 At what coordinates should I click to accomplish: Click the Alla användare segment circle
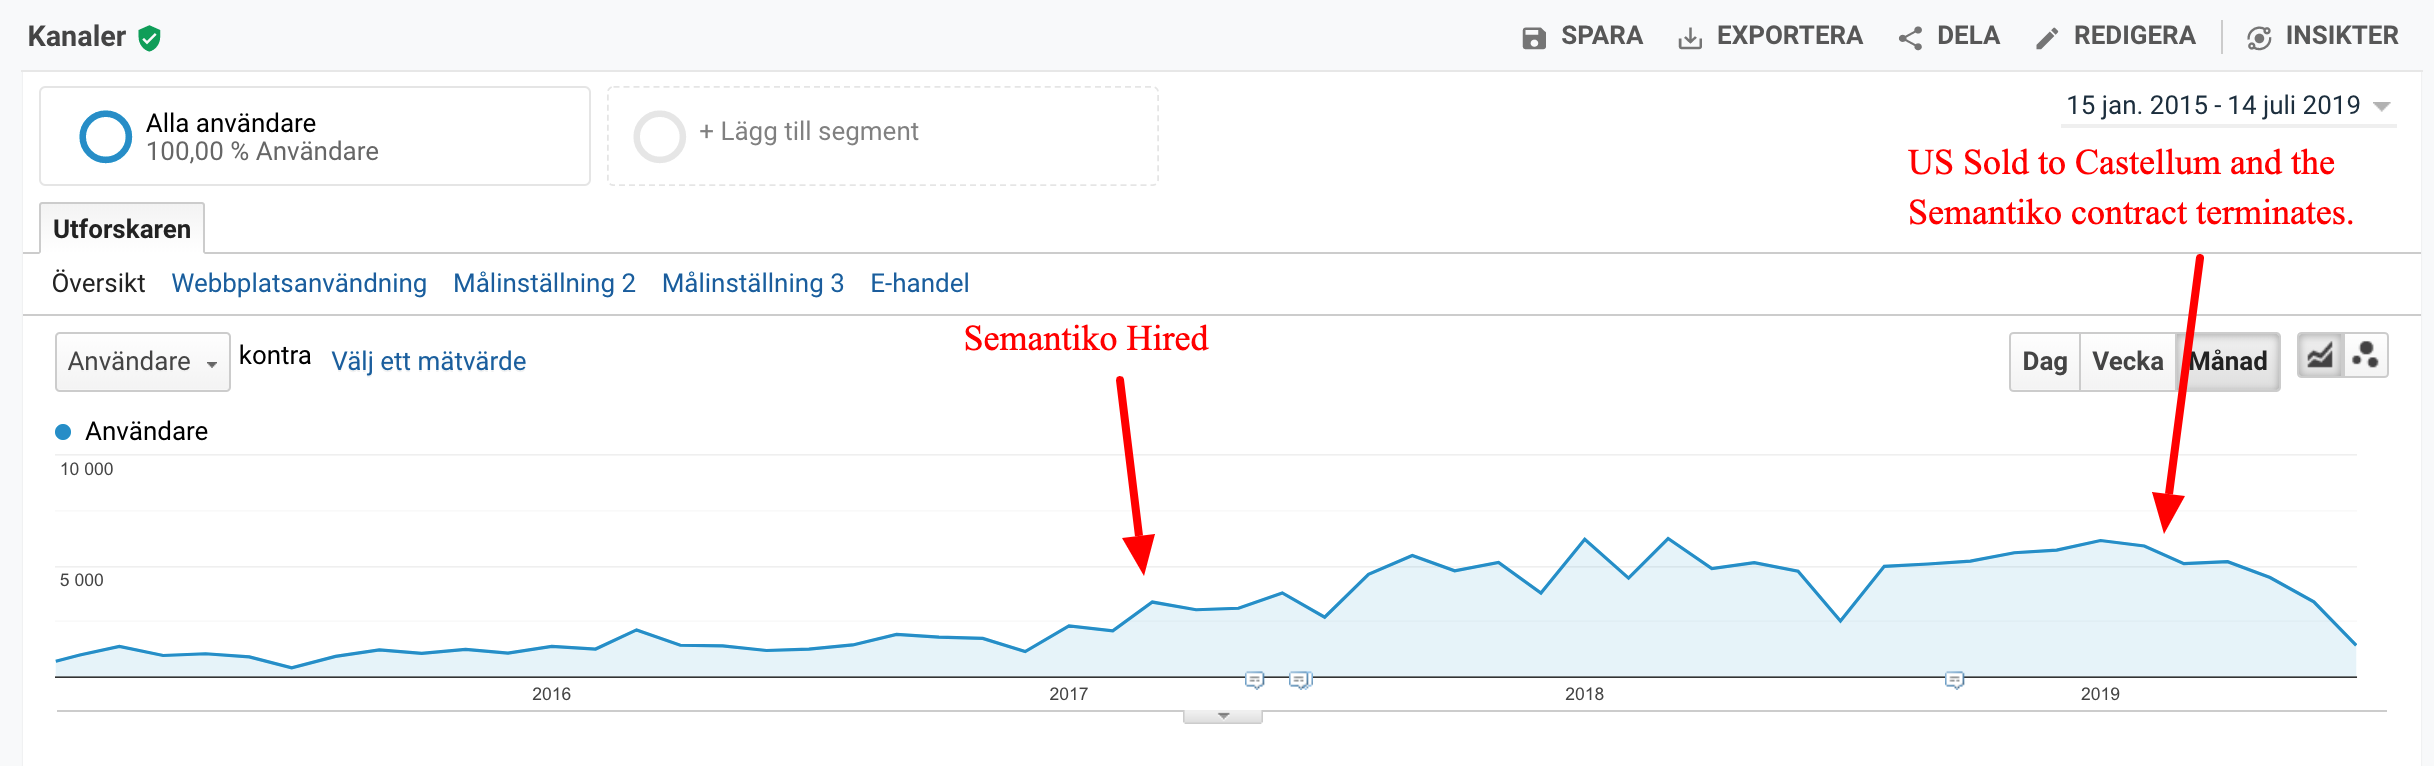click(x=105, y=136)
